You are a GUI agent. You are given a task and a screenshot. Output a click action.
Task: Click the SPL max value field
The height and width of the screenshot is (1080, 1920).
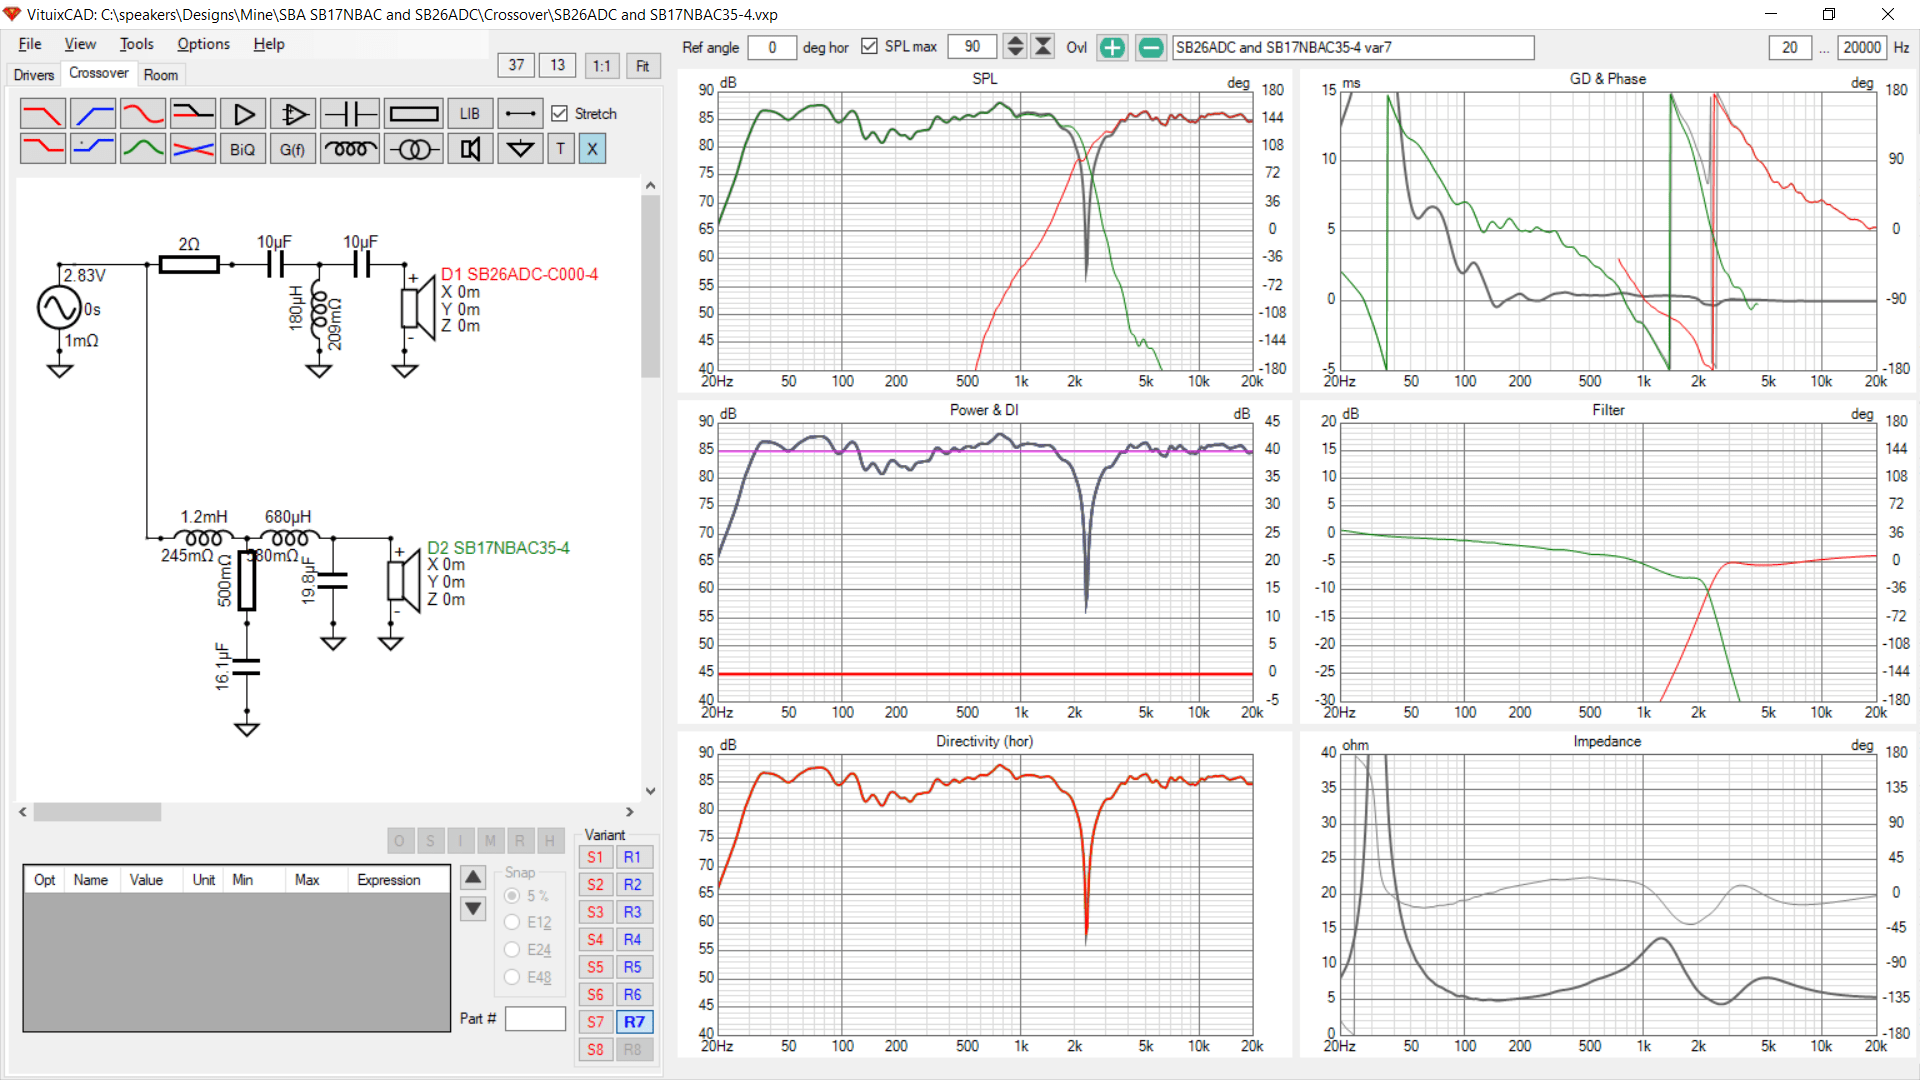click(x=972, y=47)
